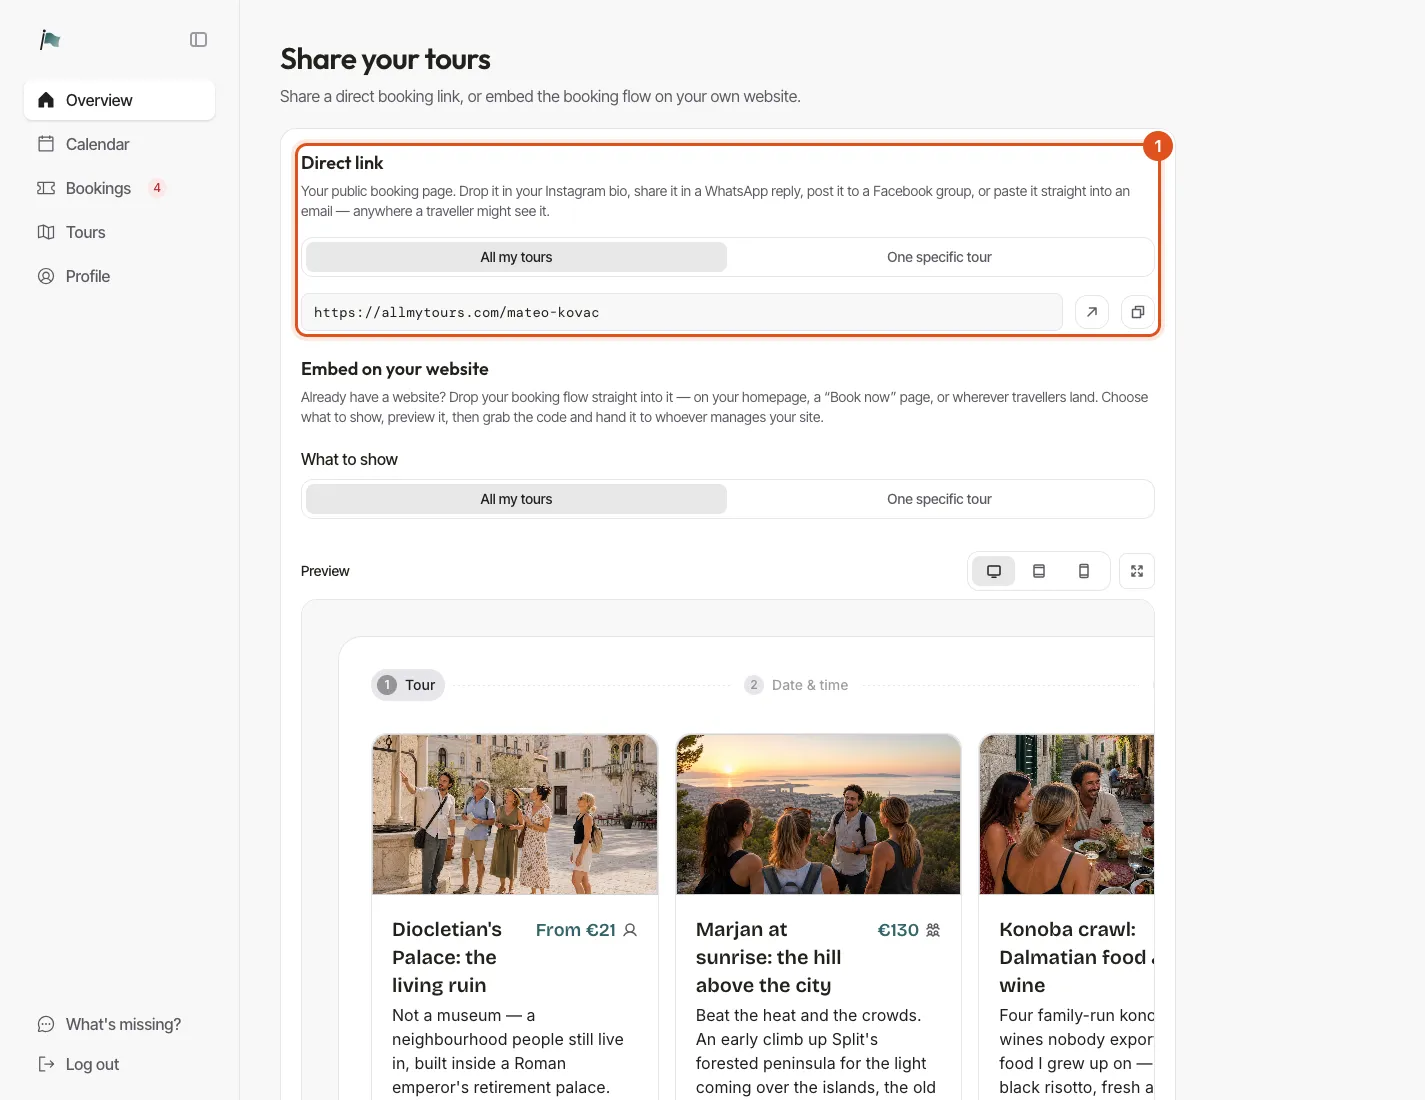Viewport: 1425px width, 1100px height.
Task: Click the Embed on your website heading
Action: pyautogui.click(x=395, y=369)
